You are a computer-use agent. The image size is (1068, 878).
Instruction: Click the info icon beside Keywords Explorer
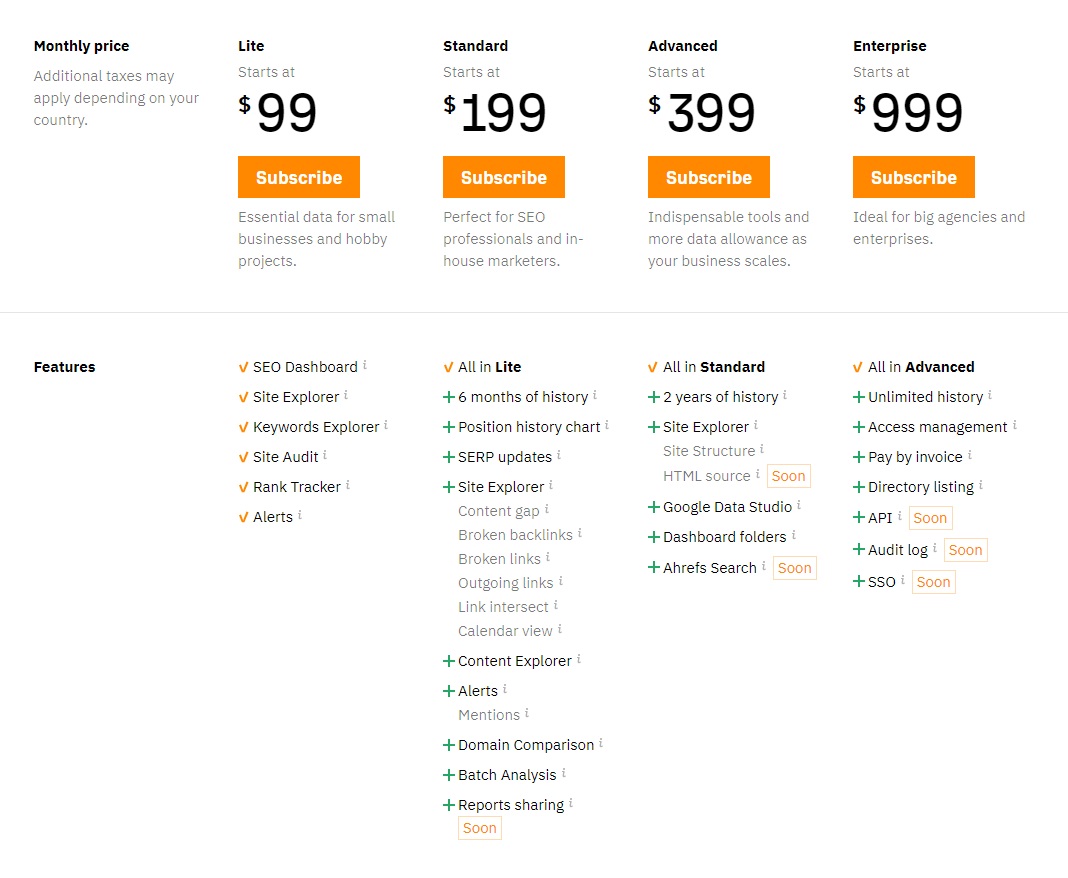pos(384,426)
